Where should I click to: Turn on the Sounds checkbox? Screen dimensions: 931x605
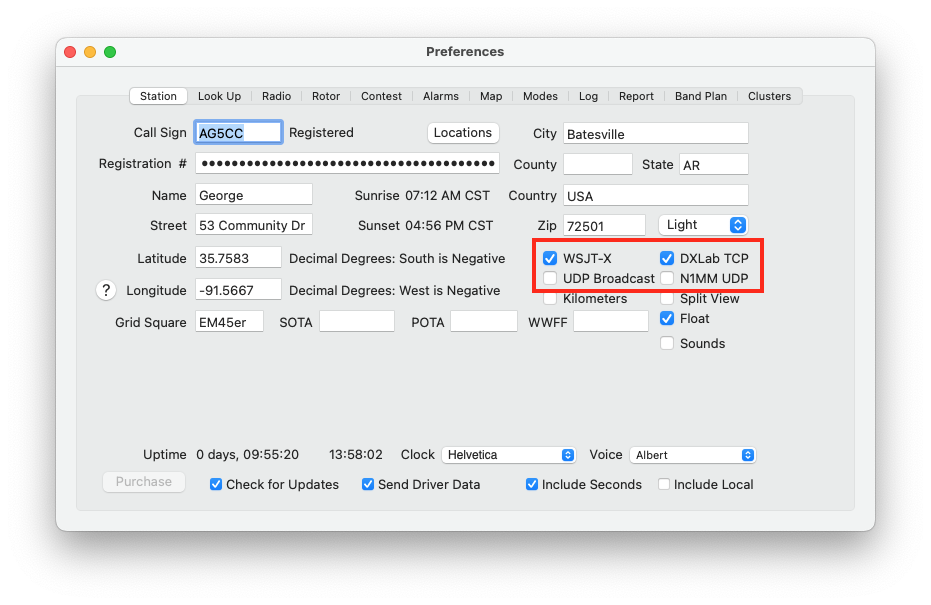667,343
